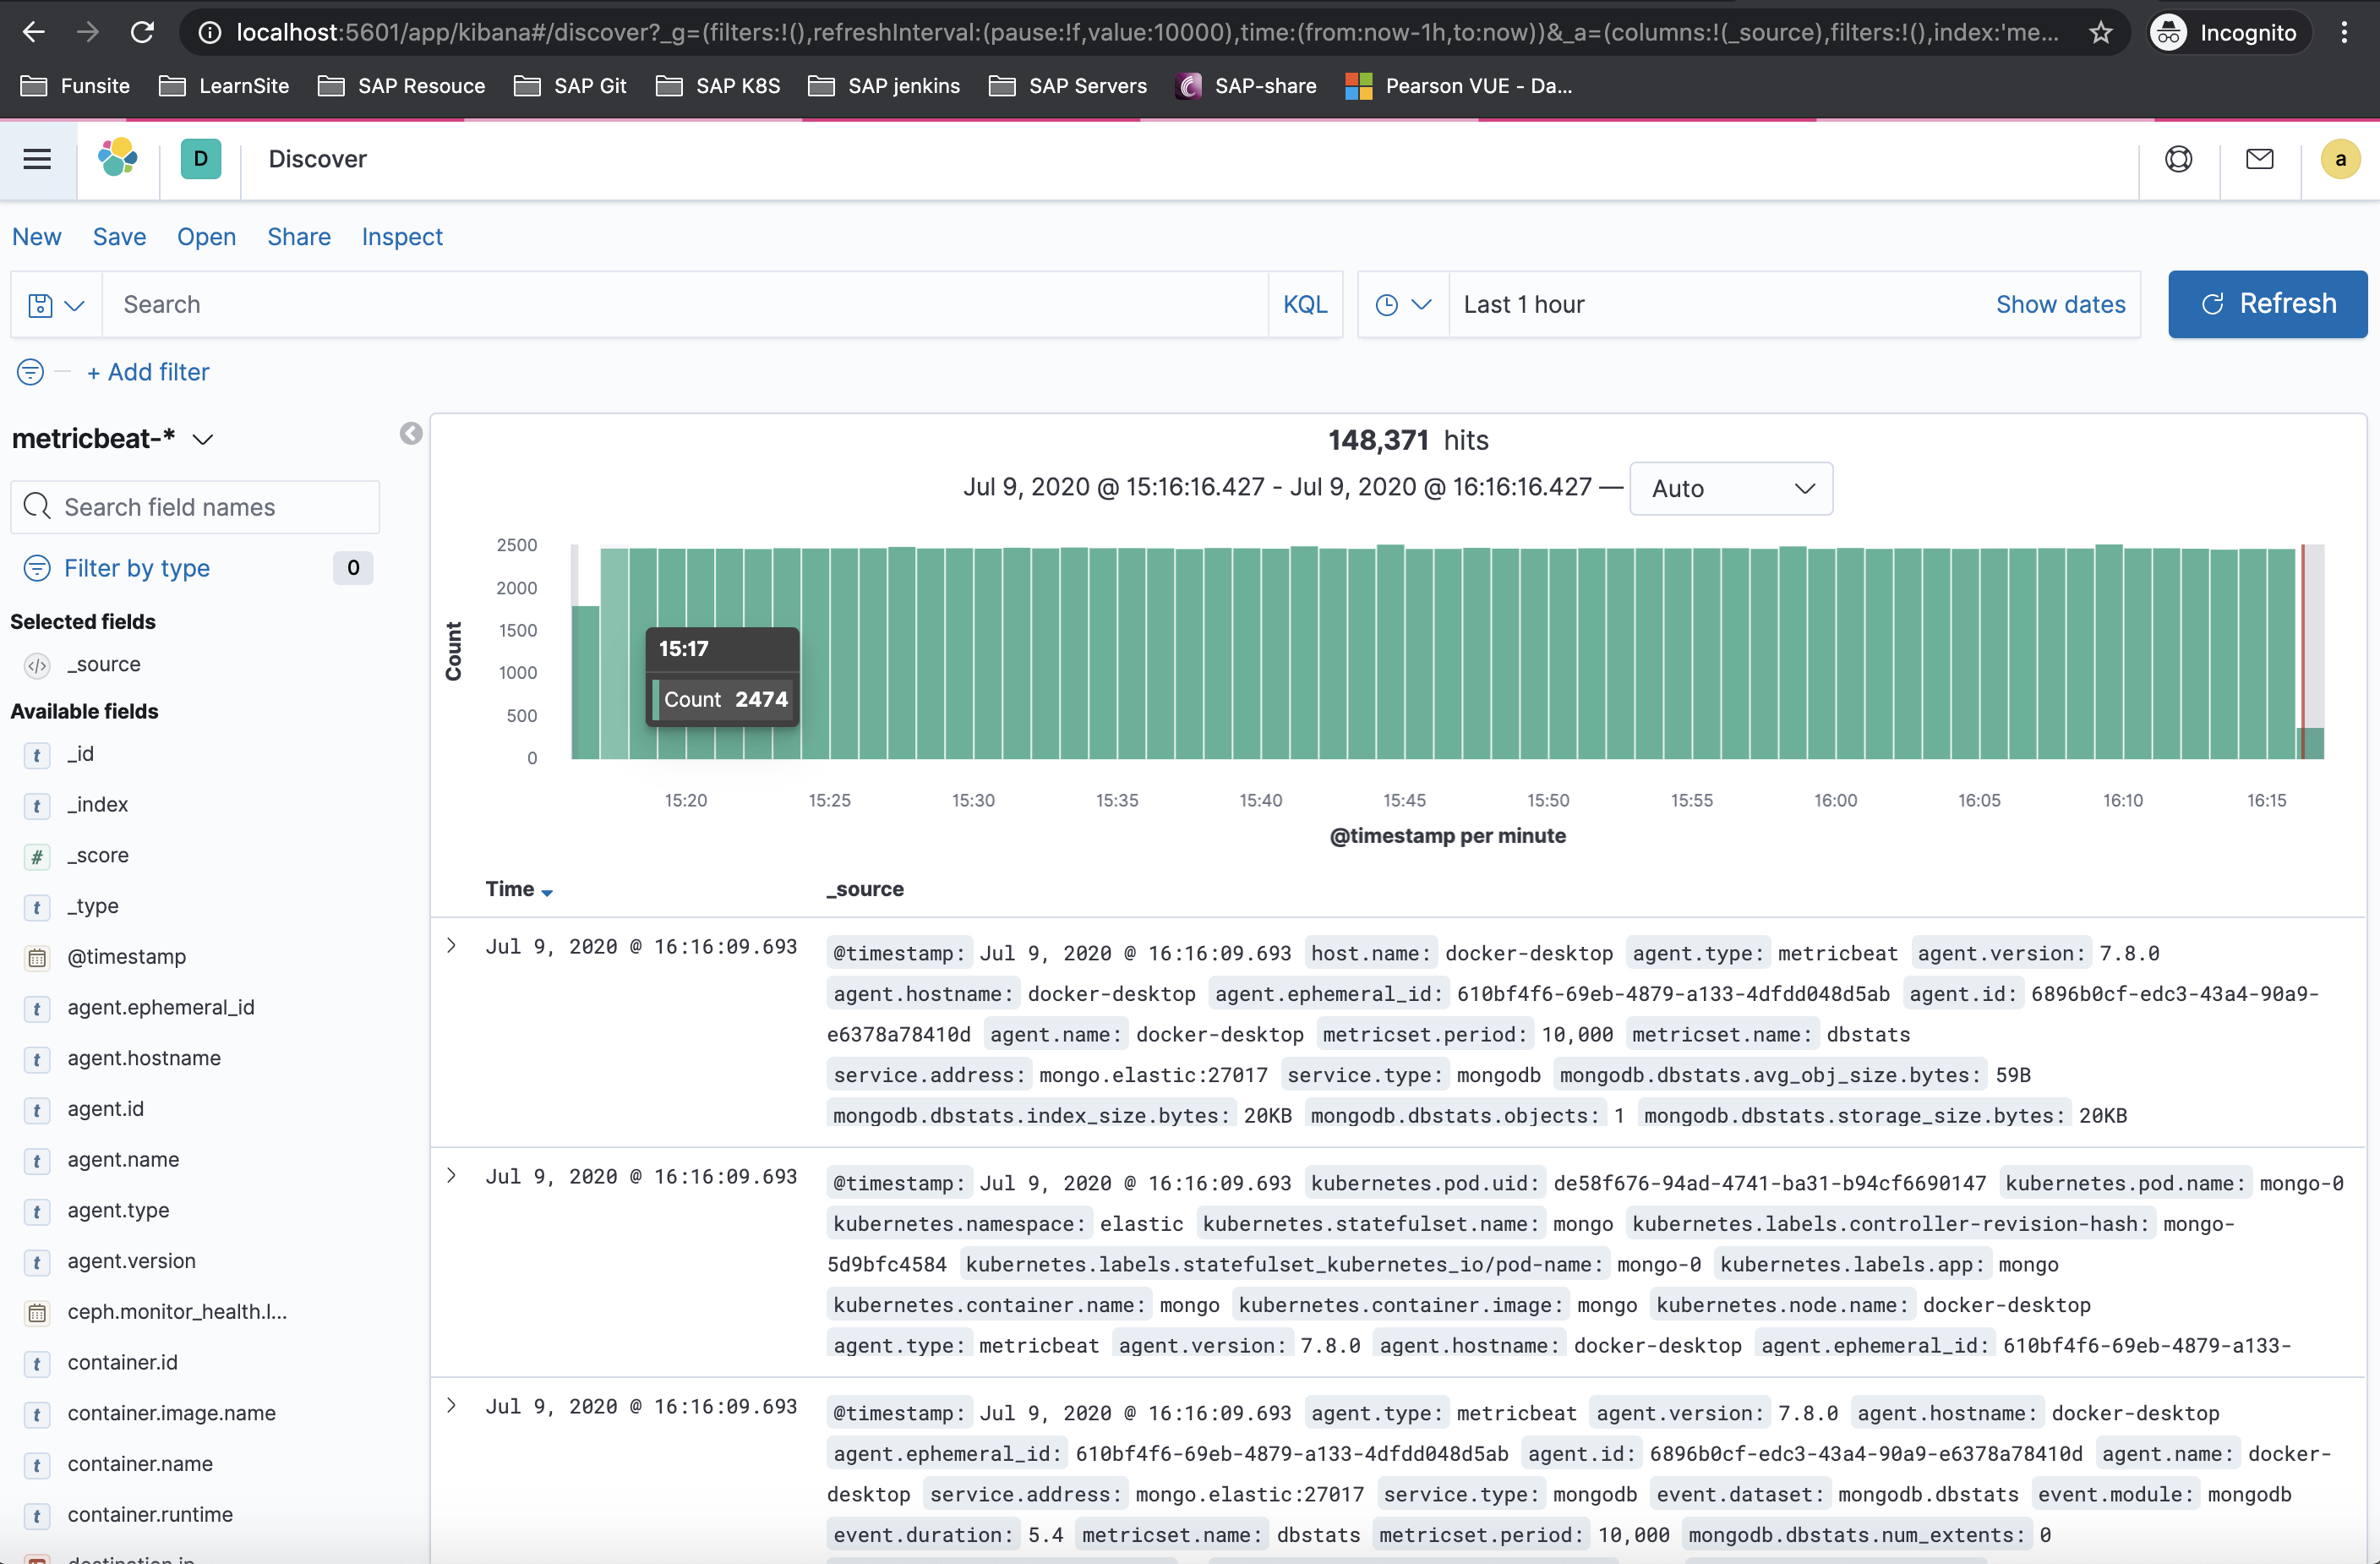Open the green D space selector
Screen dimensions: 2380x1564
[201, 159]
